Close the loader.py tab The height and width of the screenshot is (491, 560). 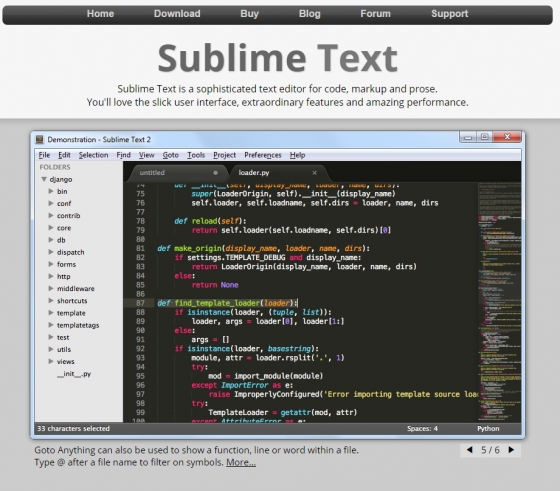314,173
